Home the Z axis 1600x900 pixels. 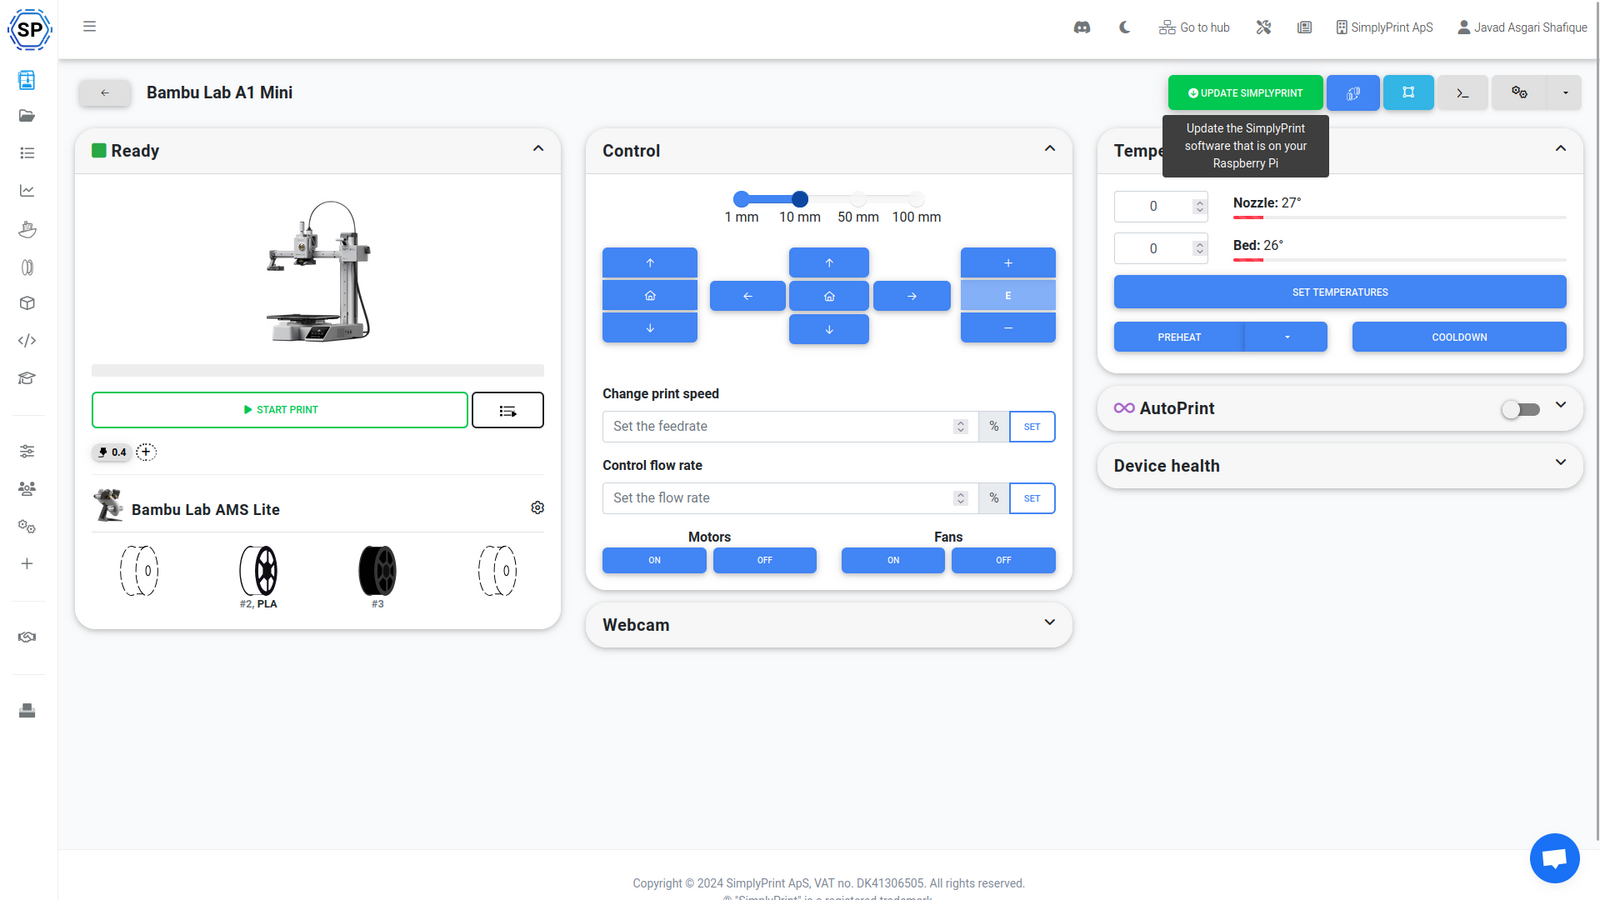pyautogui.click(x=650, y=296)
